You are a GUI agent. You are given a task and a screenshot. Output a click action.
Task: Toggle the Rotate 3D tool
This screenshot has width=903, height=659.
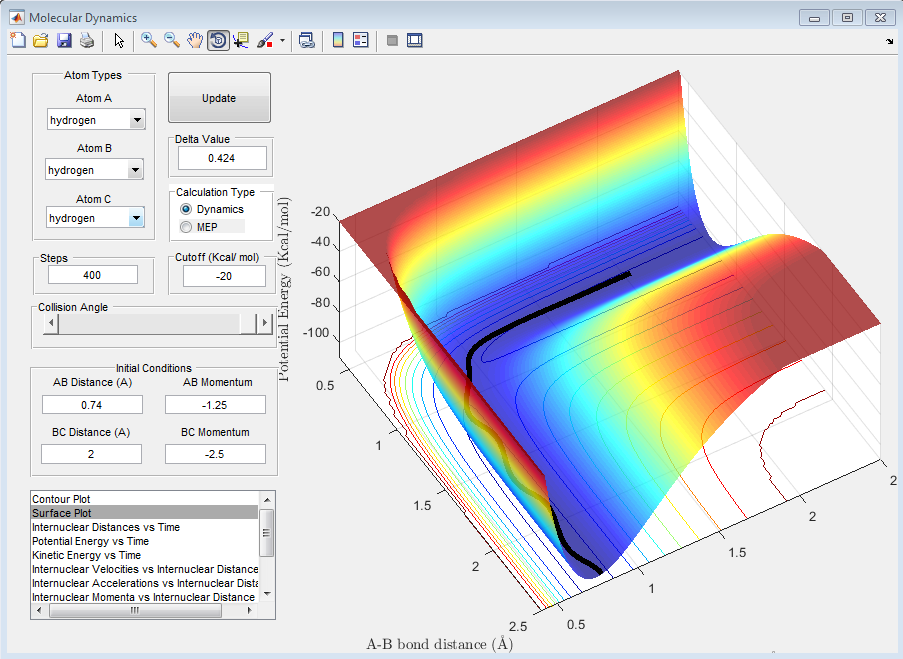(218, 41)
